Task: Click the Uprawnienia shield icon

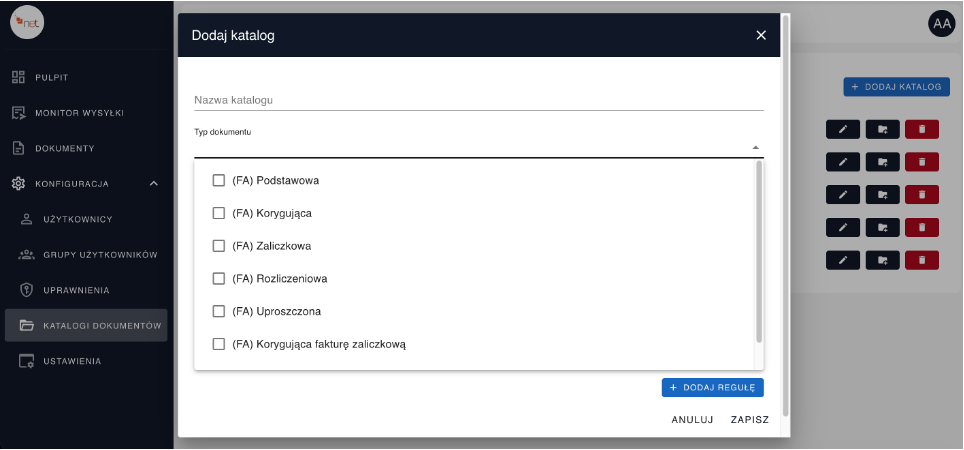Action: (x=27, y=290)
